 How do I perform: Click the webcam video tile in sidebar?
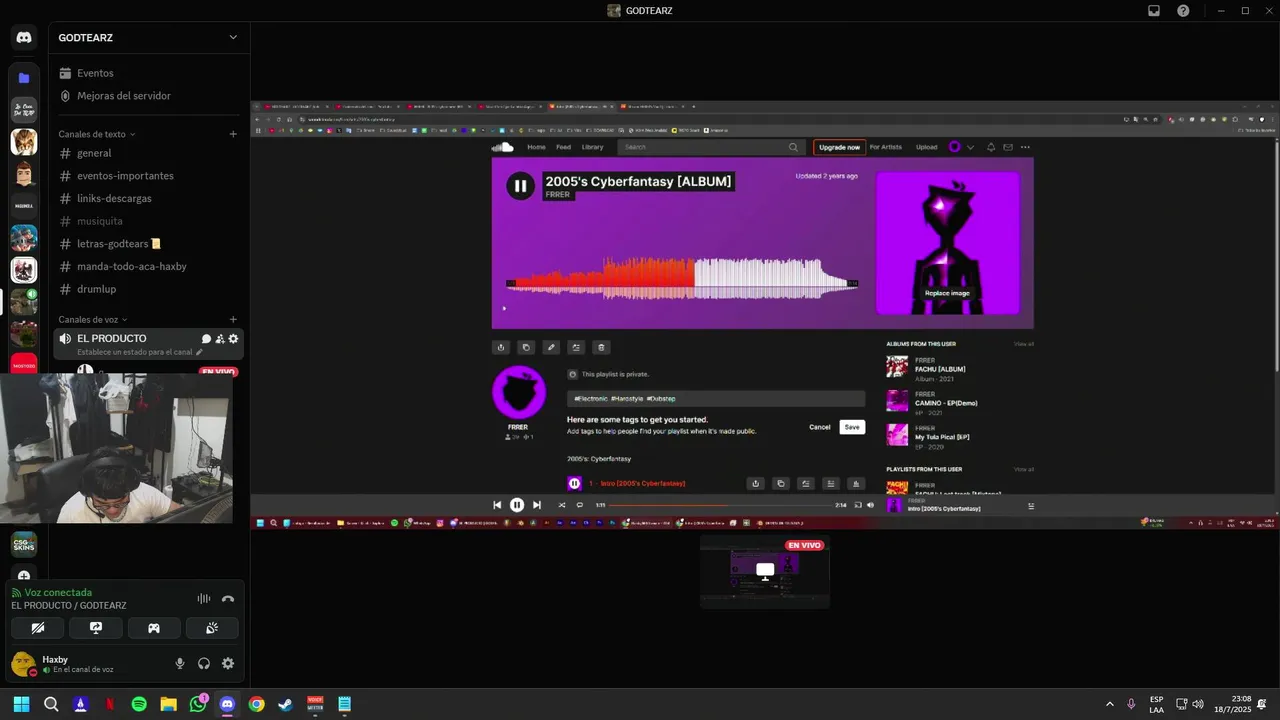pos(118,448)
